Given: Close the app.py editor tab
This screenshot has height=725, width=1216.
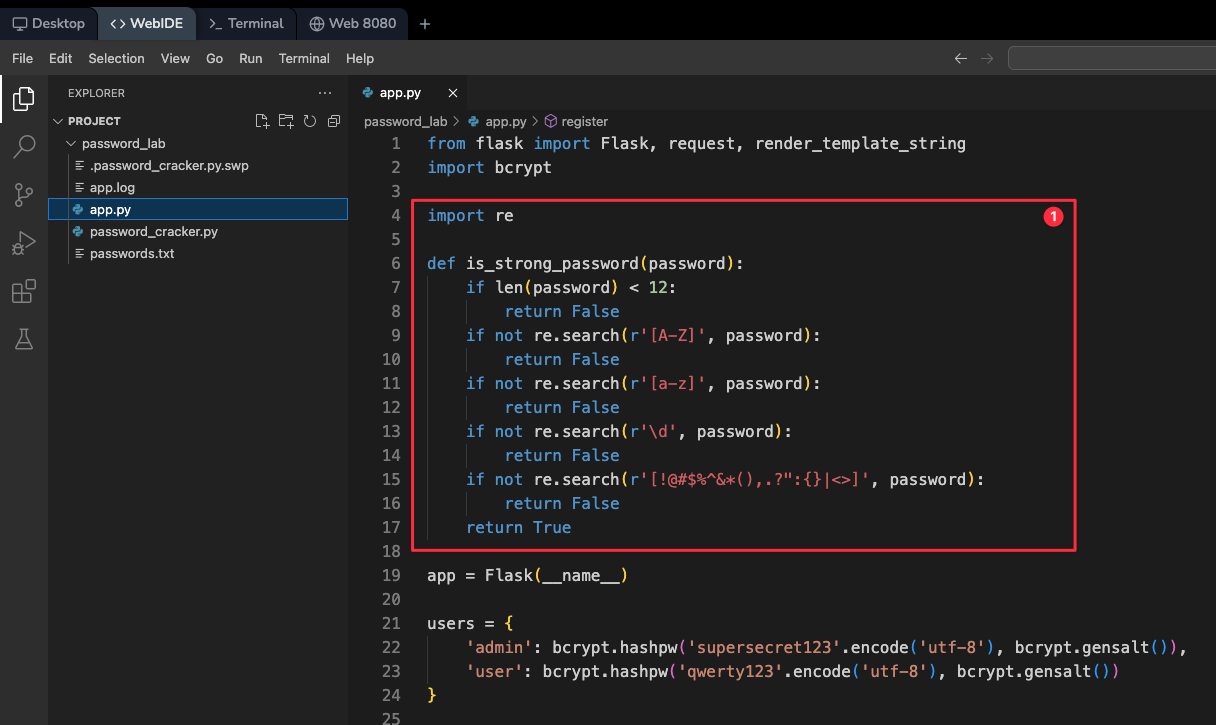Looking at the screenshot, I should point(452,93).
